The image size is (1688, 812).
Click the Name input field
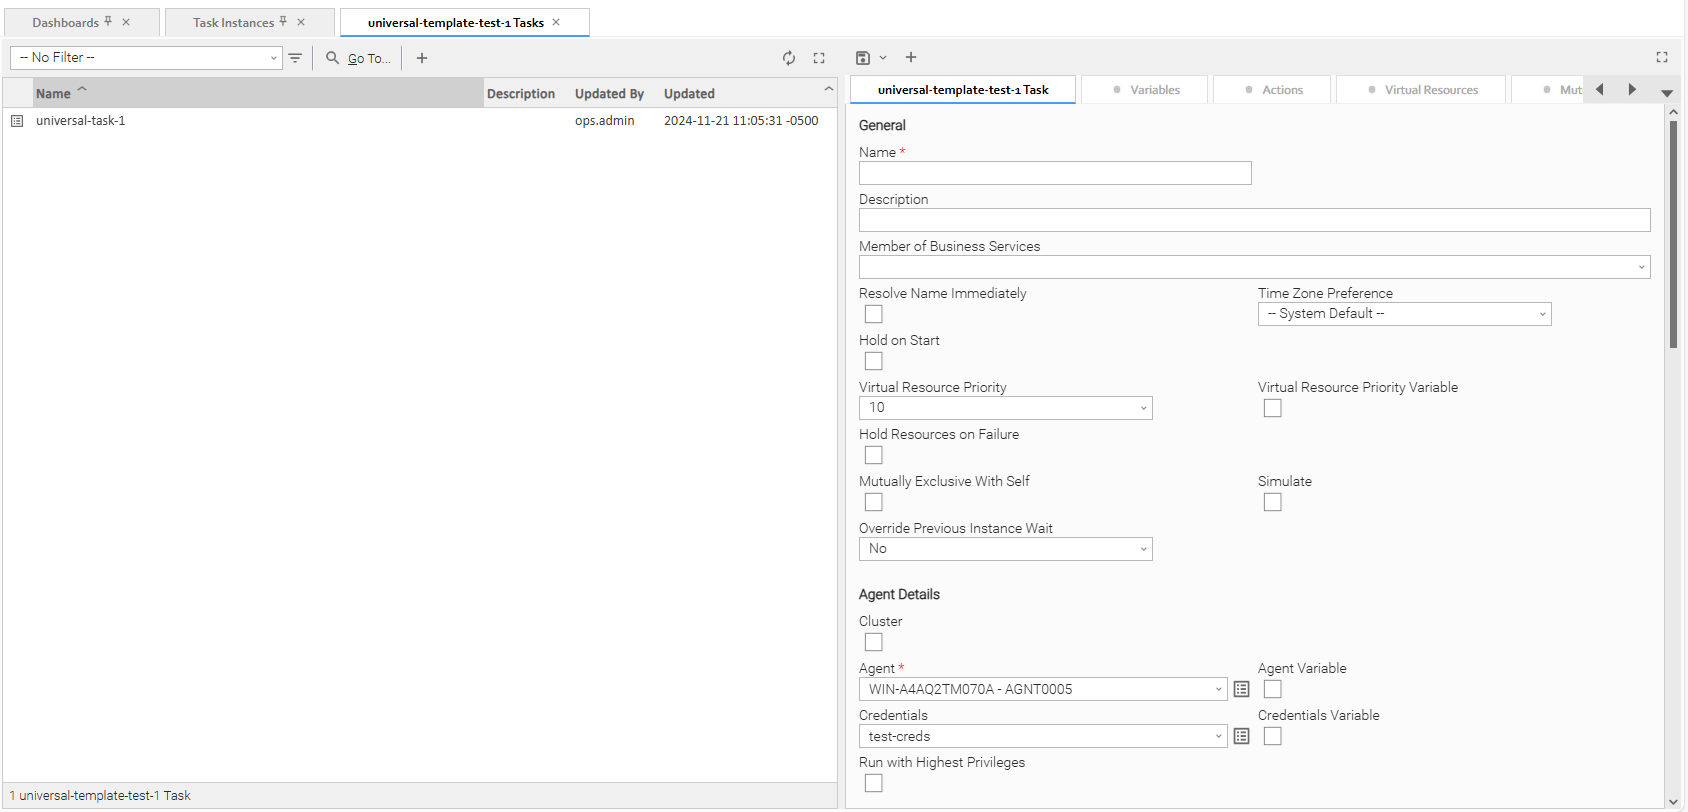click(x=1055, y=173)
